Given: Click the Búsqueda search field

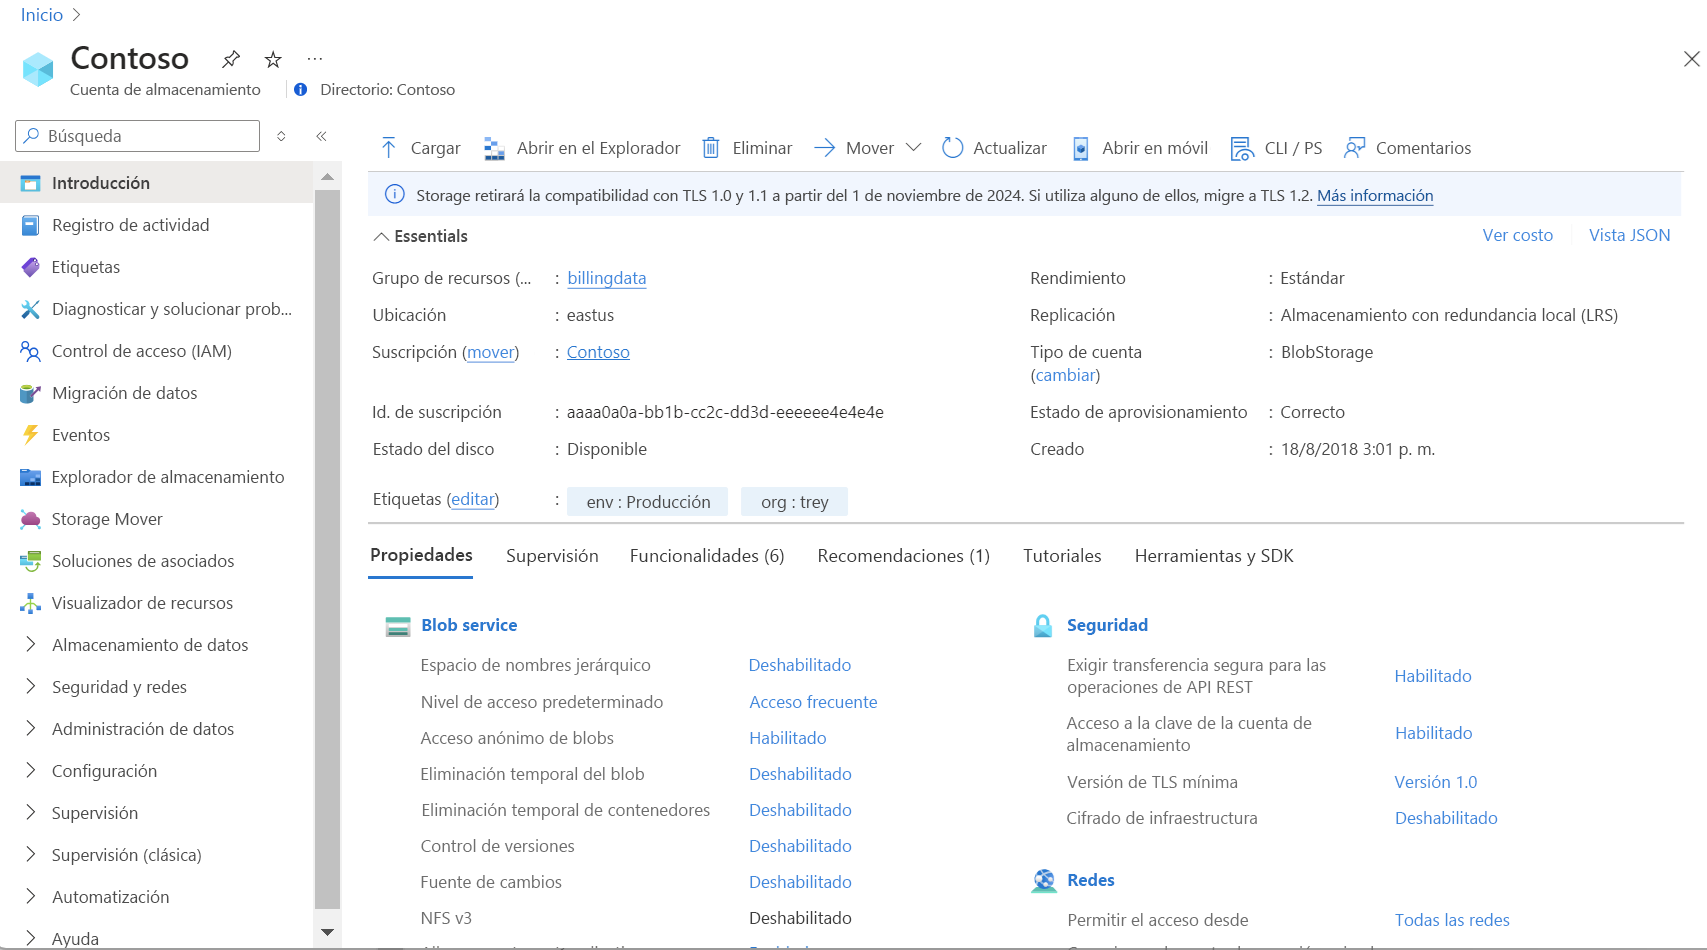Looking at the screenshot, I should (x=138, y=136).
